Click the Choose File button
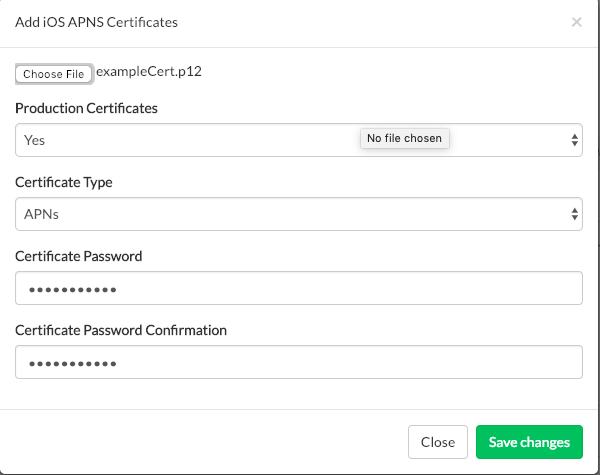 (x=54, y=74)
